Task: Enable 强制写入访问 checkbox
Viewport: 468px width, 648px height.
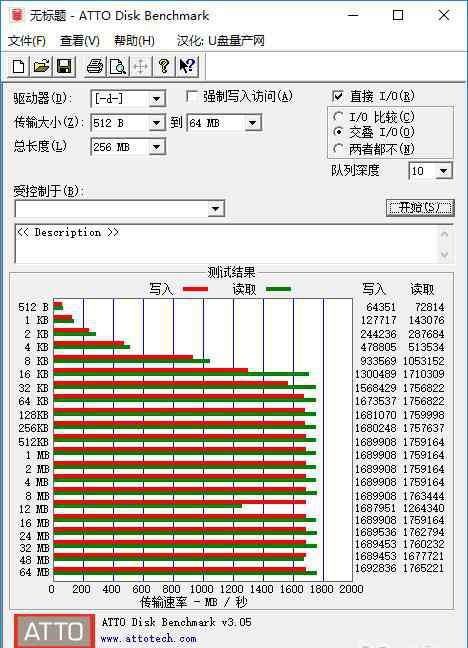Action: [191, 97]
